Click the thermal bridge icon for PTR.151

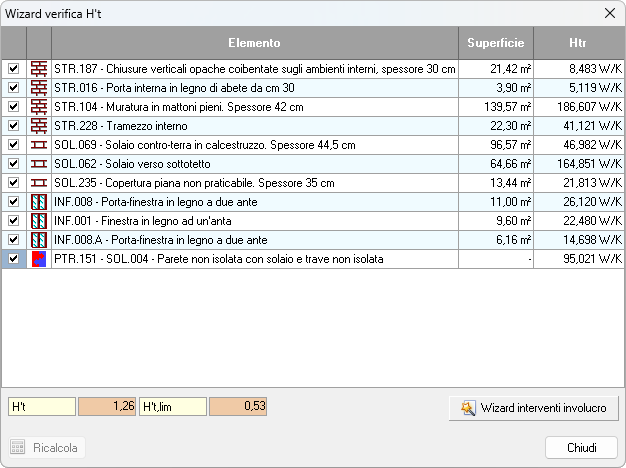click(x=39, y=260)
